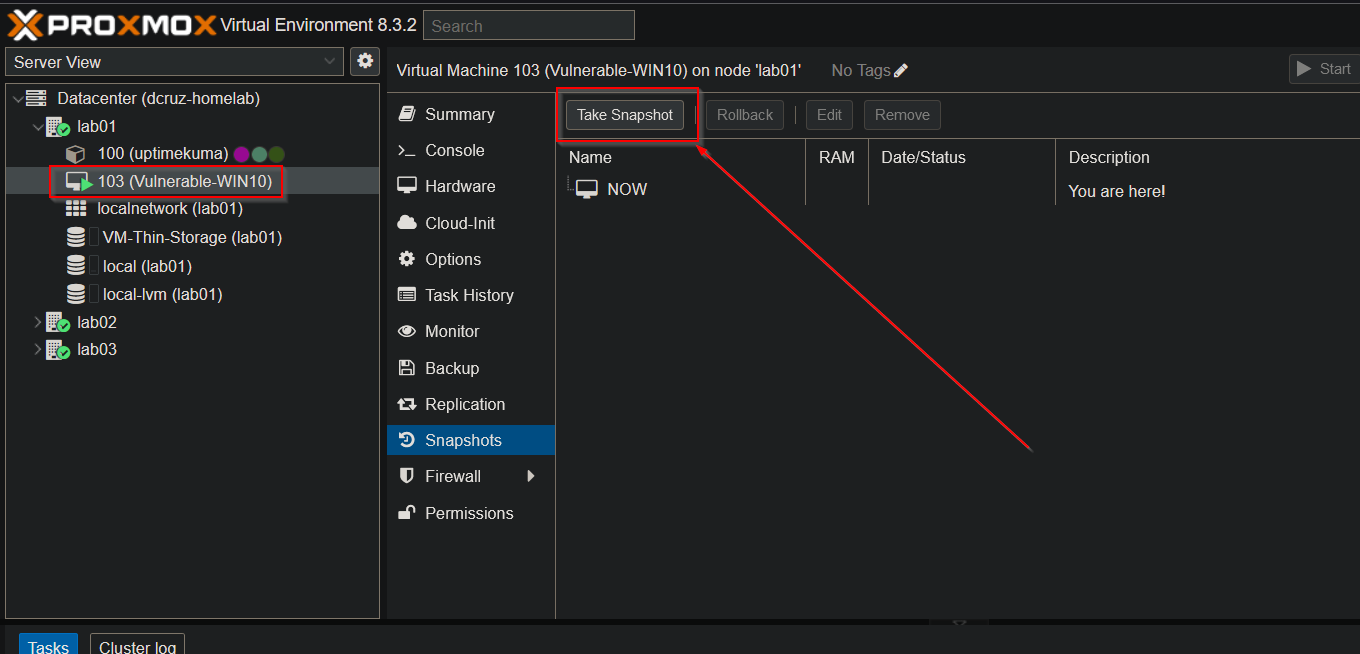This screenshot has height=654, width=1360.
Task: Open the gear settings next to Server View
Action: [x=365, y=61]
